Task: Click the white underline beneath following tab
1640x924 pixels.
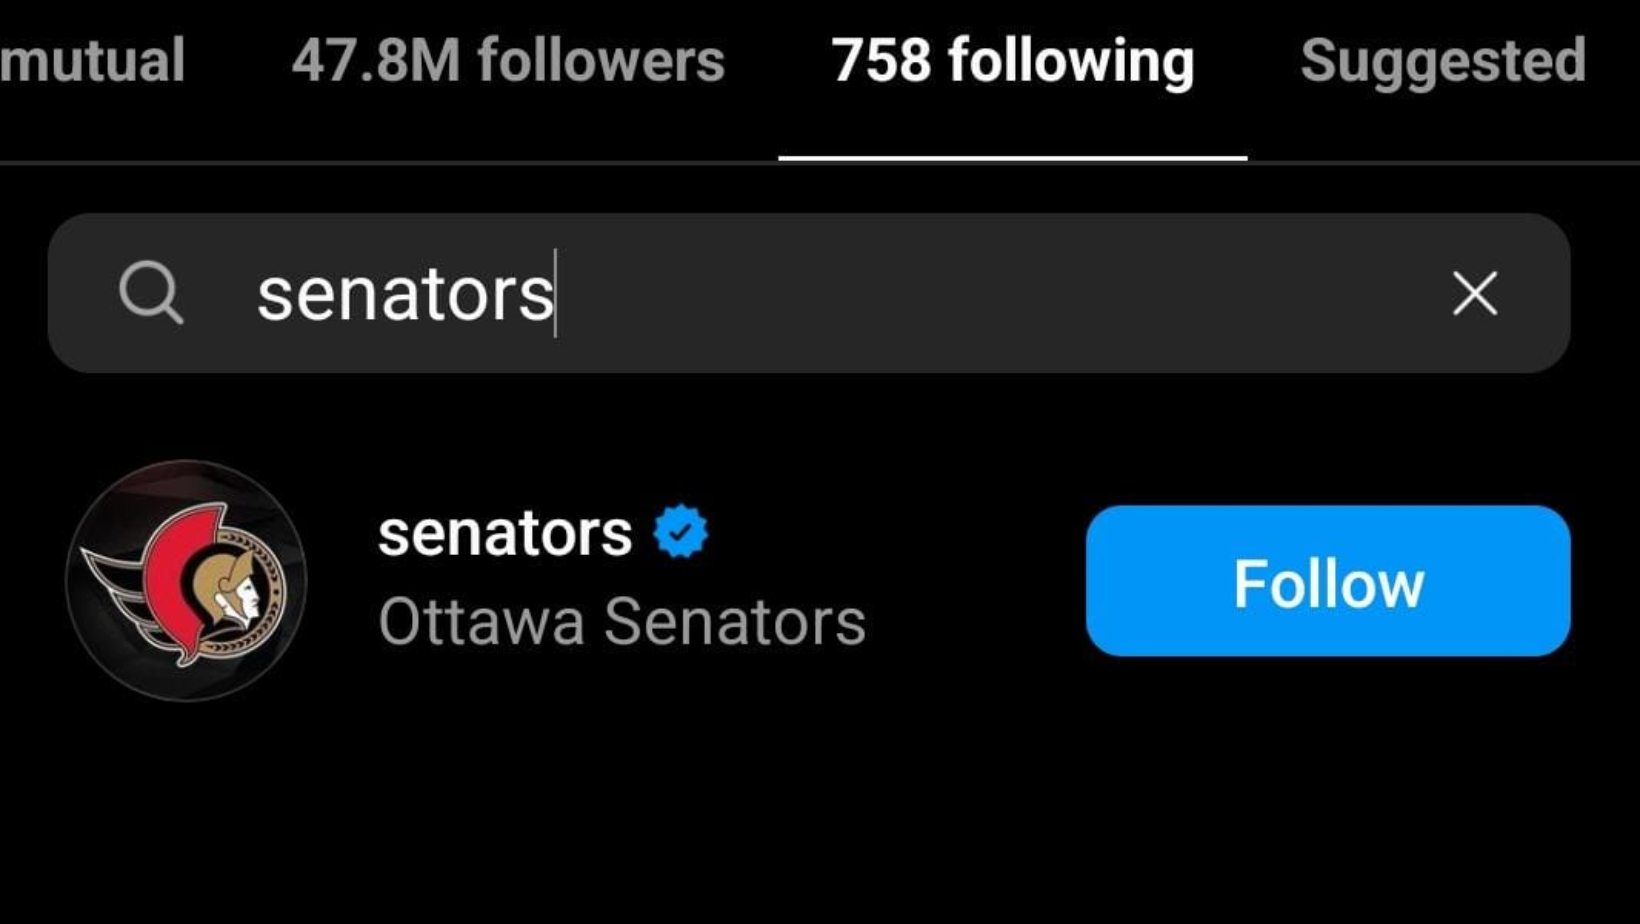Action: (1012, 157)
